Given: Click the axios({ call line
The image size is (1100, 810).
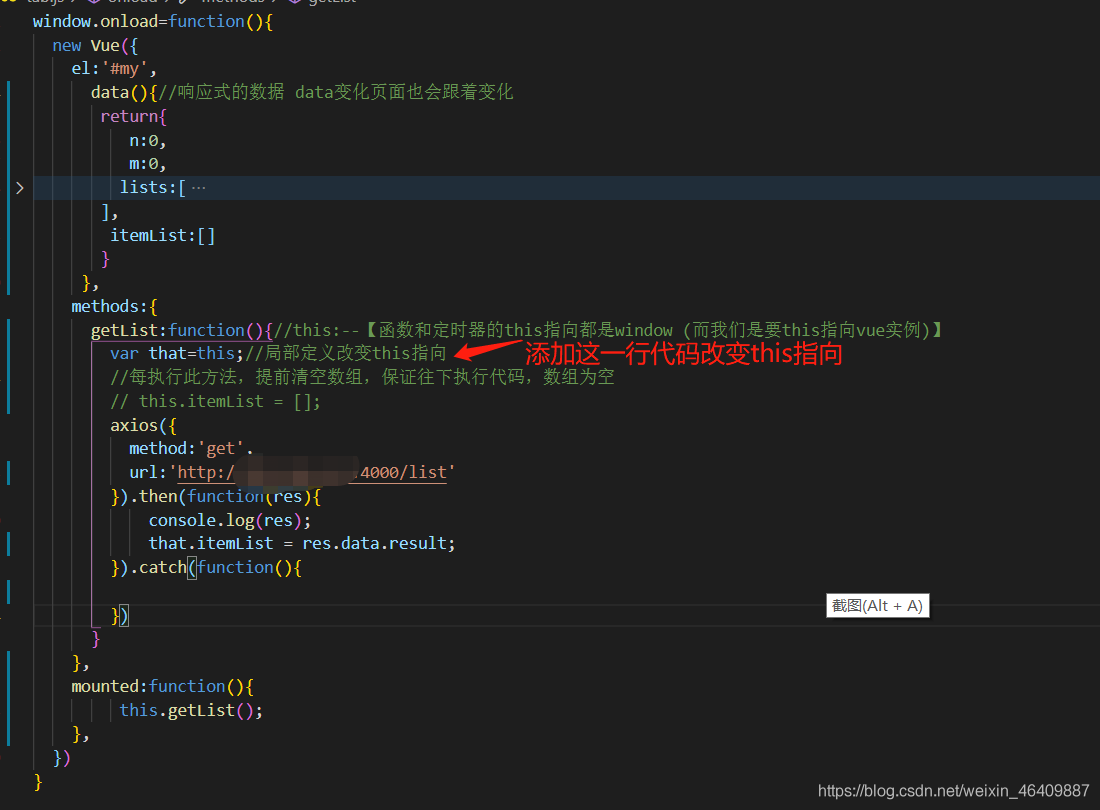Looking at the screenshot, I should click(x=143, y=426).
